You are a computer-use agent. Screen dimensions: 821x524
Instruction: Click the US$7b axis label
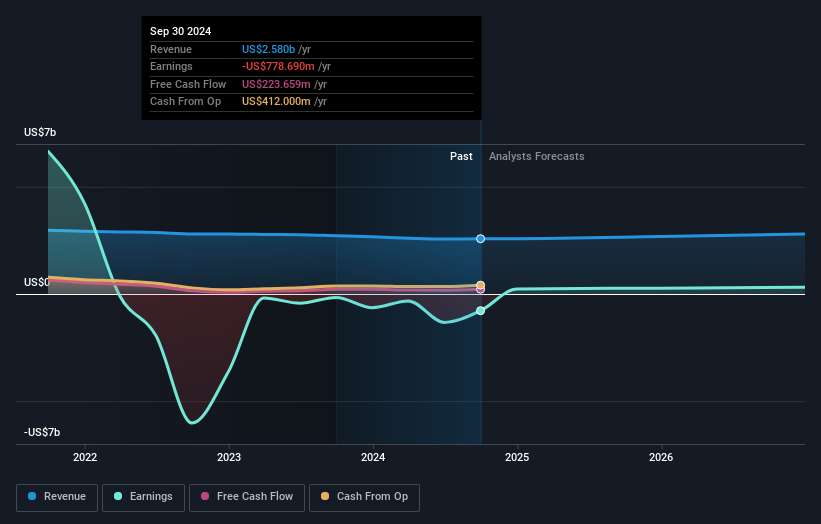(40, 132)
